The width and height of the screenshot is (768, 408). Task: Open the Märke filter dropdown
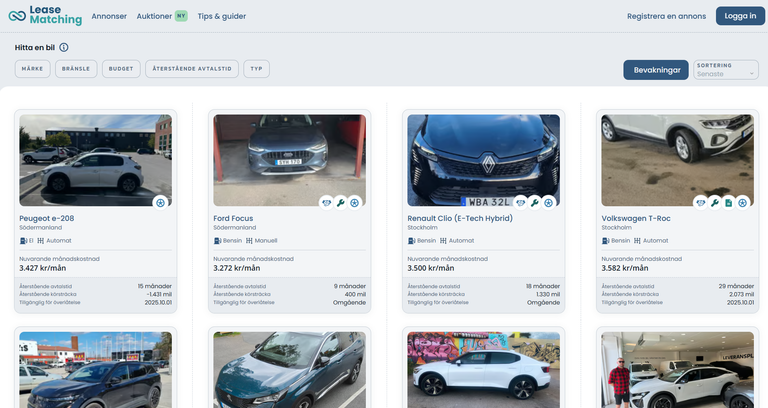(32, 69)
